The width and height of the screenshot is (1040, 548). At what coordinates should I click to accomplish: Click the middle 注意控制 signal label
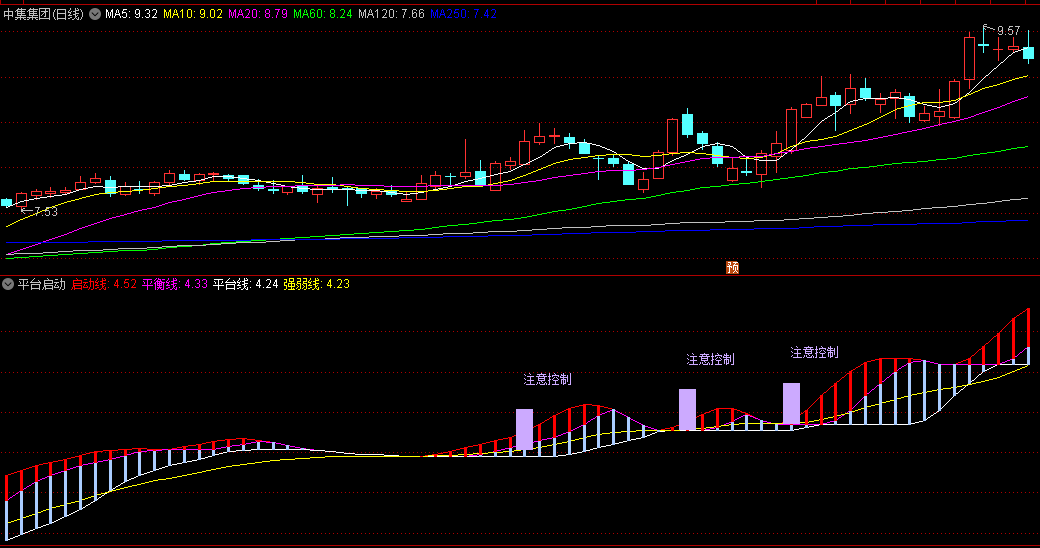710,360
